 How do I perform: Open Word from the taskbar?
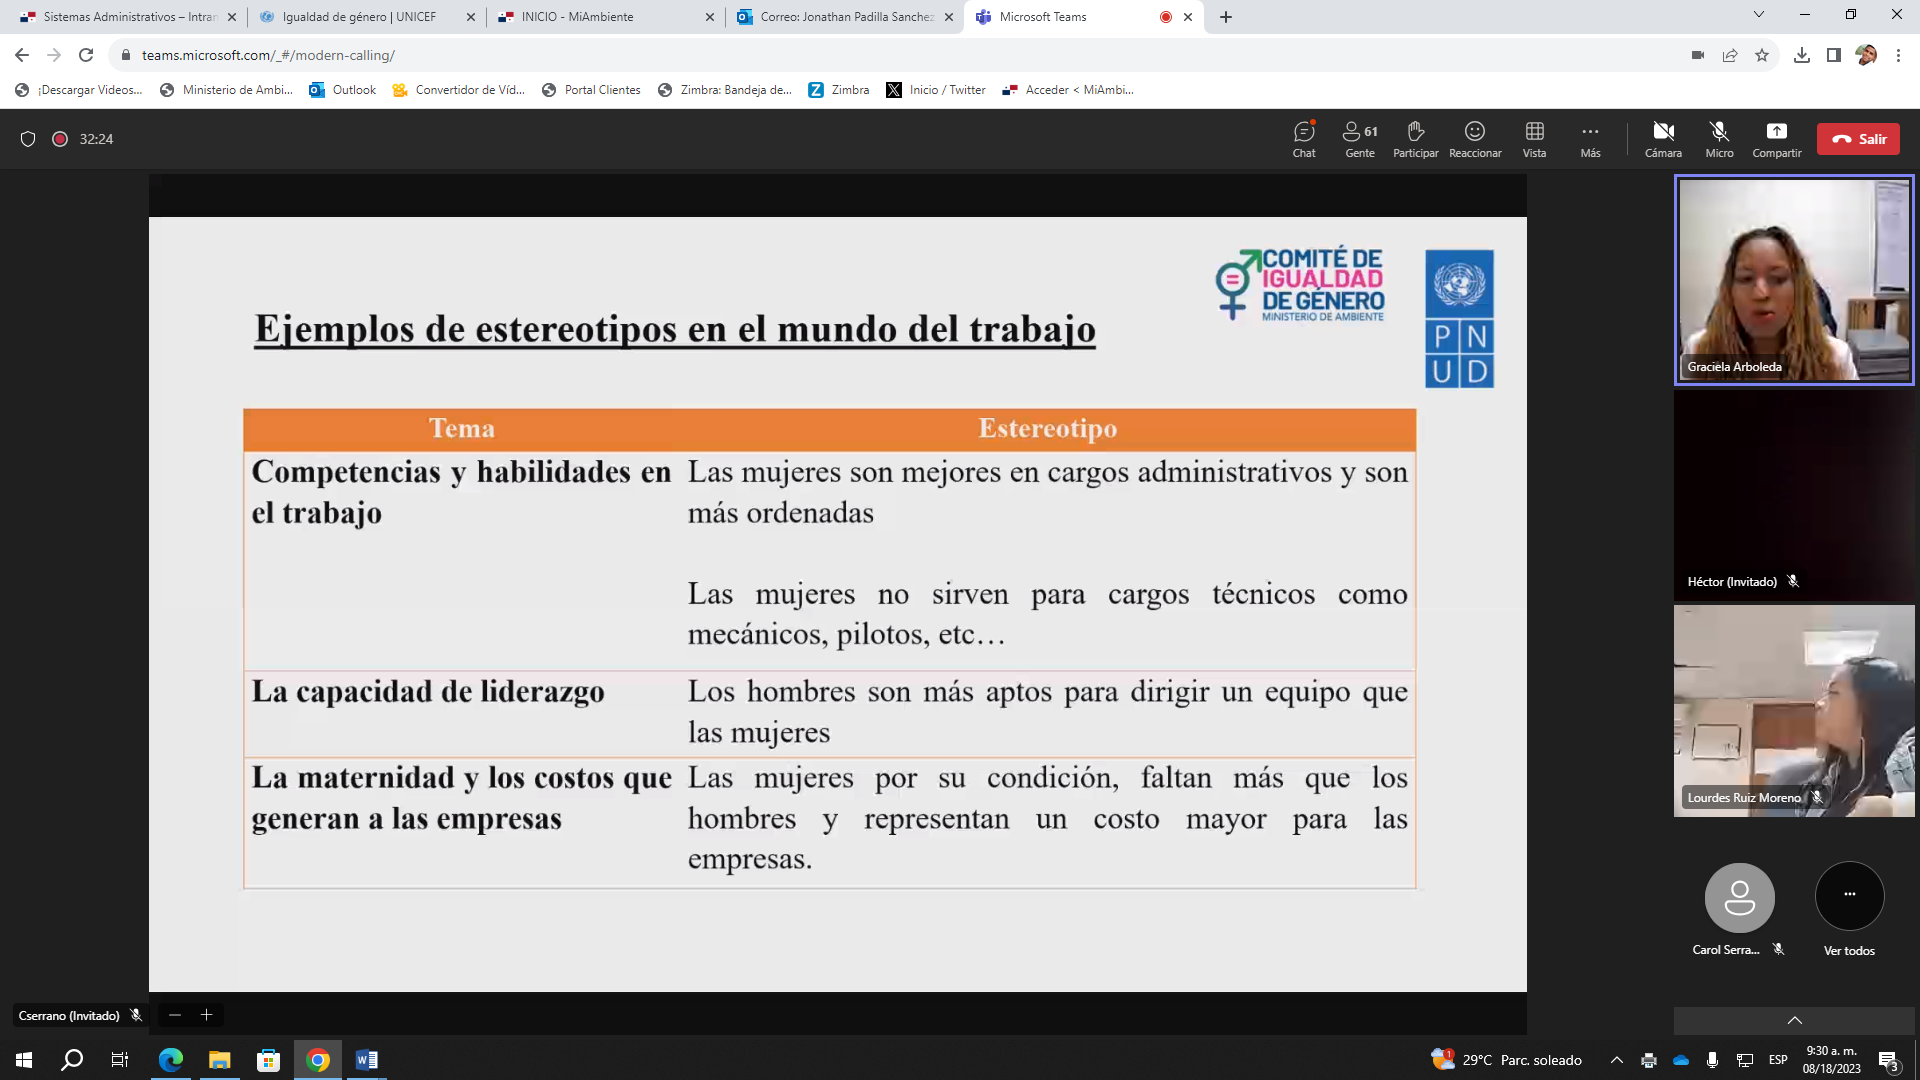[366, 1060]
